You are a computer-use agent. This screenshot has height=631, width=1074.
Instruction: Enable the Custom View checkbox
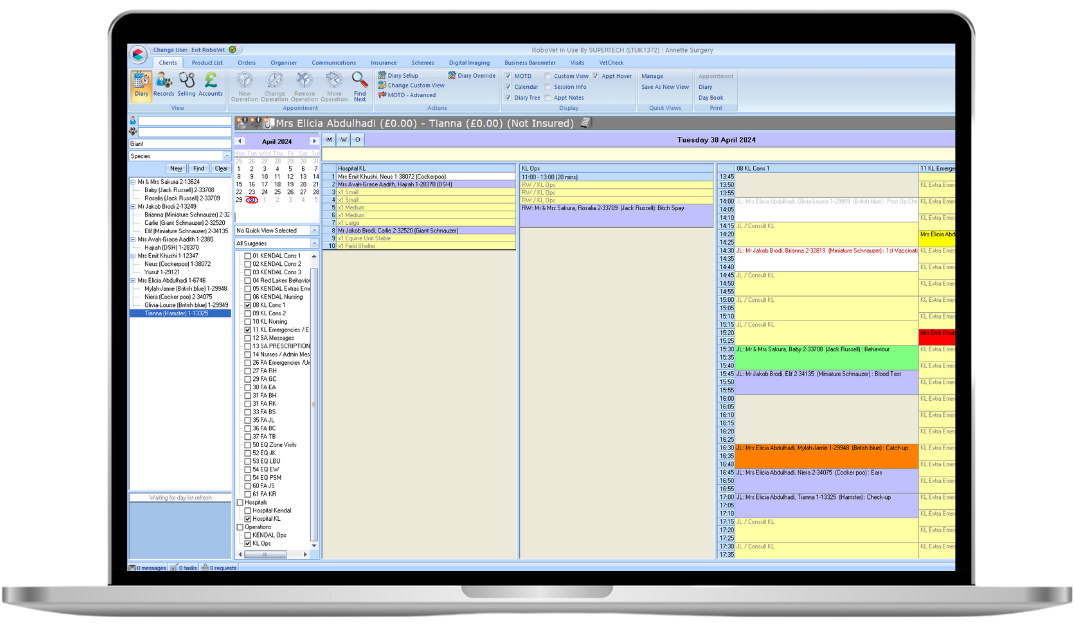[548, 77]
